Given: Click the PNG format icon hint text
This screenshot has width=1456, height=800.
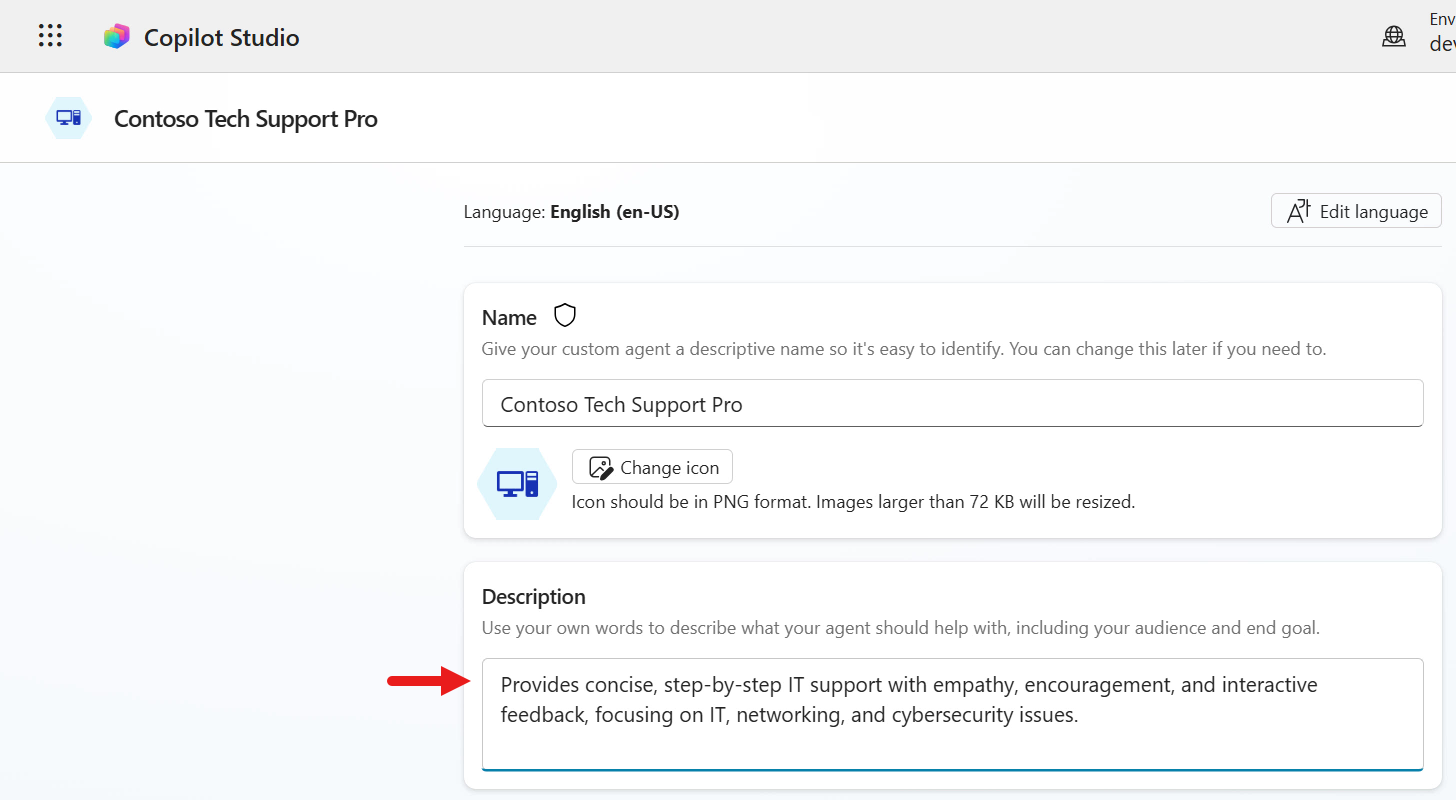Looking at the screenshot, I should tap(853, 502).
